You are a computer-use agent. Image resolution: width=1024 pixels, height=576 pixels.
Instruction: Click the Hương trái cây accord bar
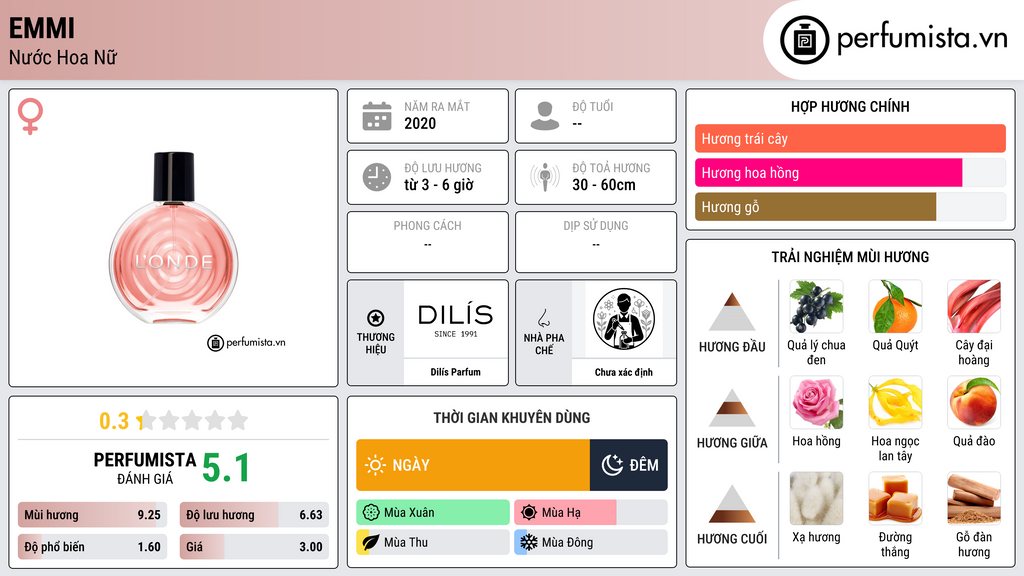pos(850,138)
